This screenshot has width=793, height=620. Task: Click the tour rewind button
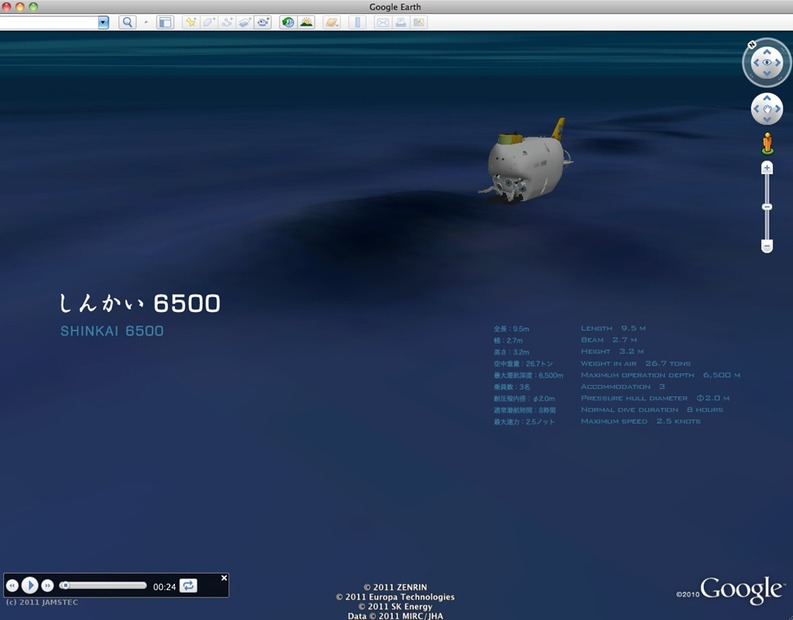(x=12, y=586)
